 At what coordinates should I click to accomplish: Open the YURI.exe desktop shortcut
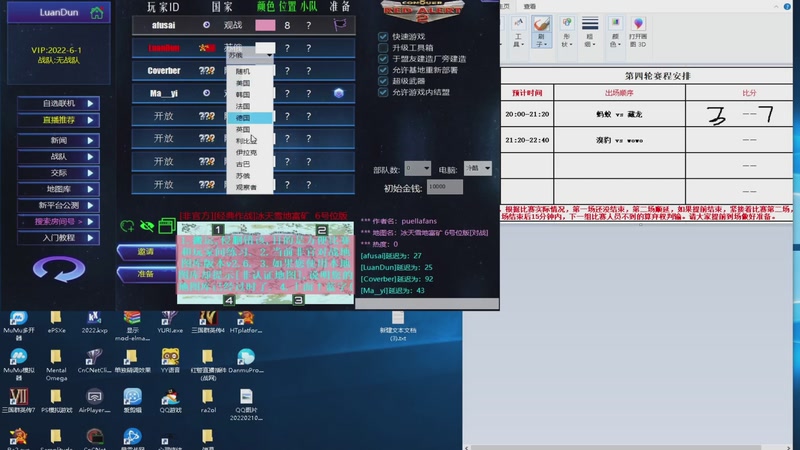[x=170, y=322]
